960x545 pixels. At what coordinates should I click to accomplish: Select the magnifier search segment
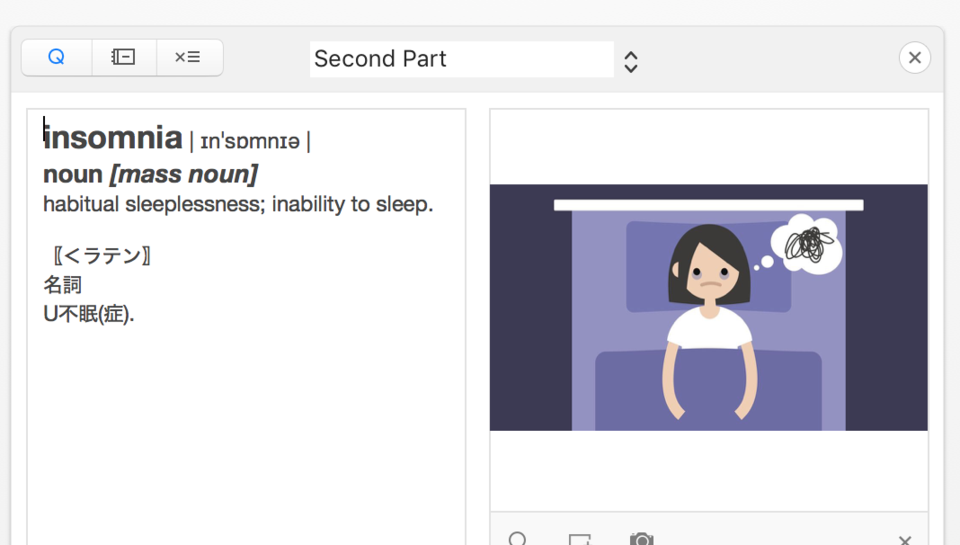(x=56, y=58)
